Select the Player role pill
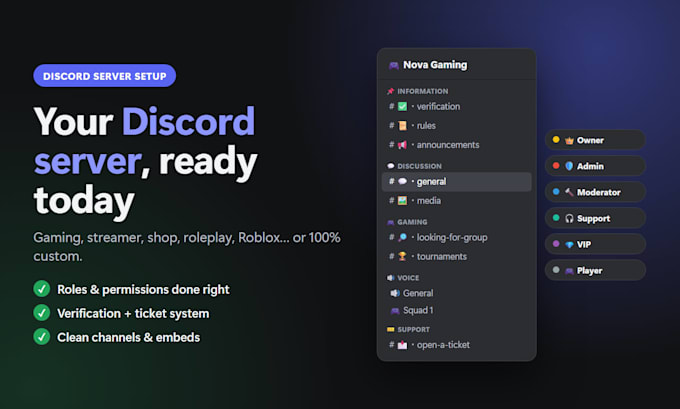Viewport: 680px width, 409px height. pos(595,270)
